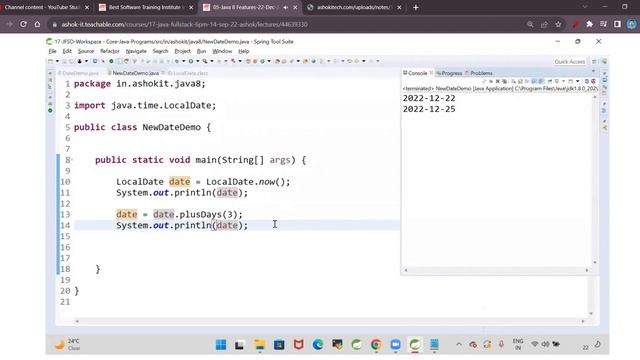The image size is (640, 360).
Task: Open the dropdown beside Display Selected Console
Action: (563, 81)
